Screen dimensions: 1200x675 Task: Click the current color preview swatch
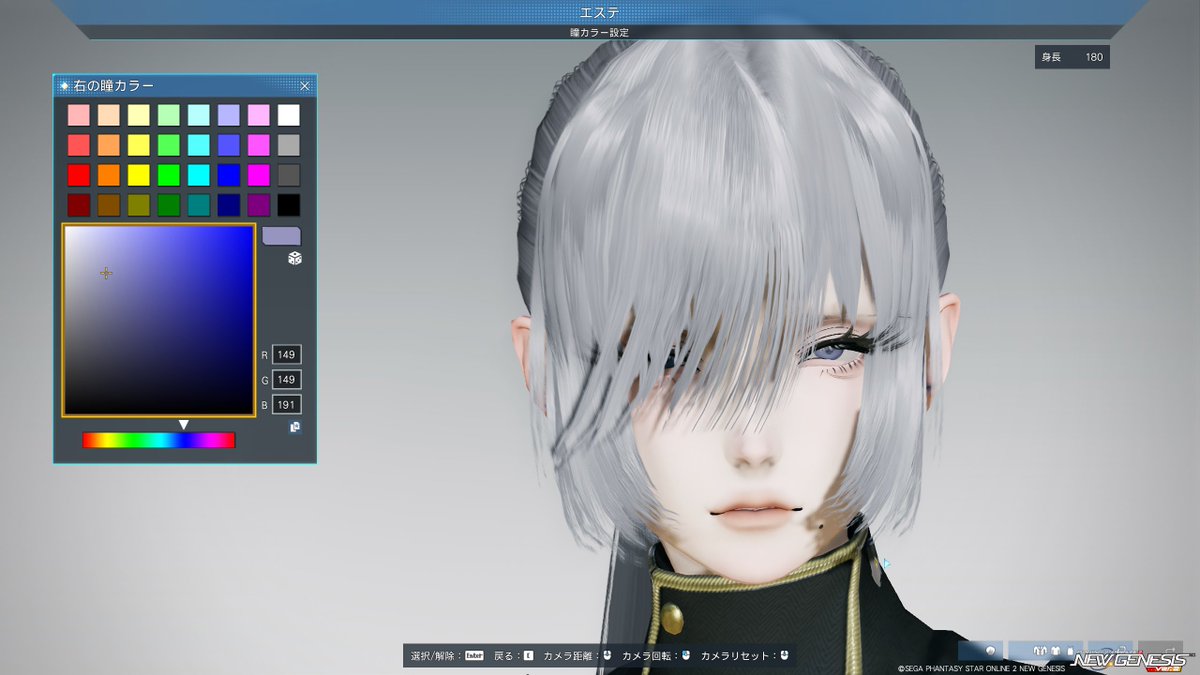(281, 236)
